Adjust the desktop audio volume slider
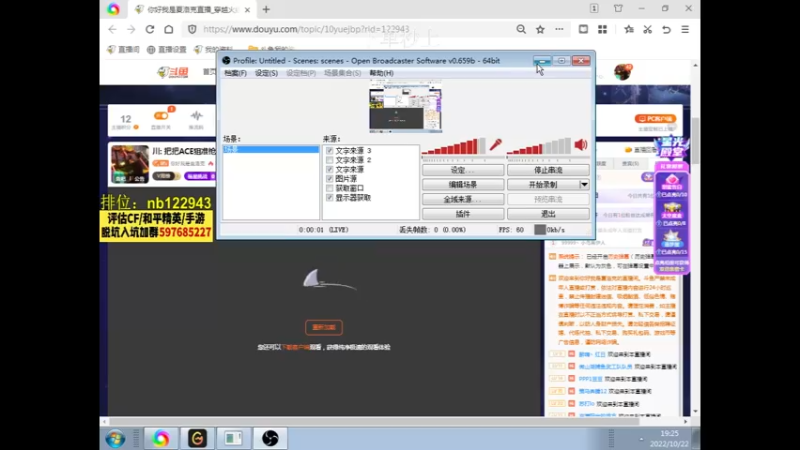 [539, 146]
